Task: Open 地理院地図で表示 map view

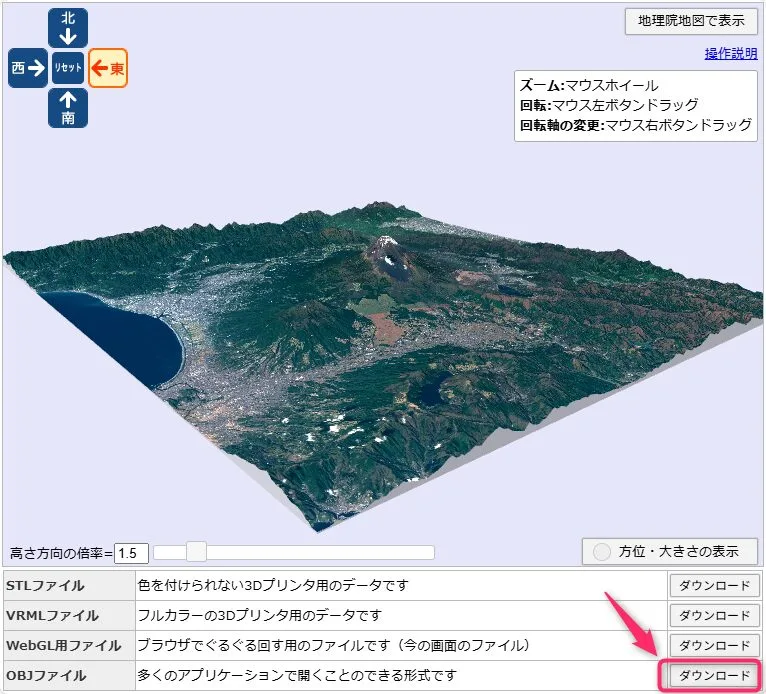Action: 691,21
